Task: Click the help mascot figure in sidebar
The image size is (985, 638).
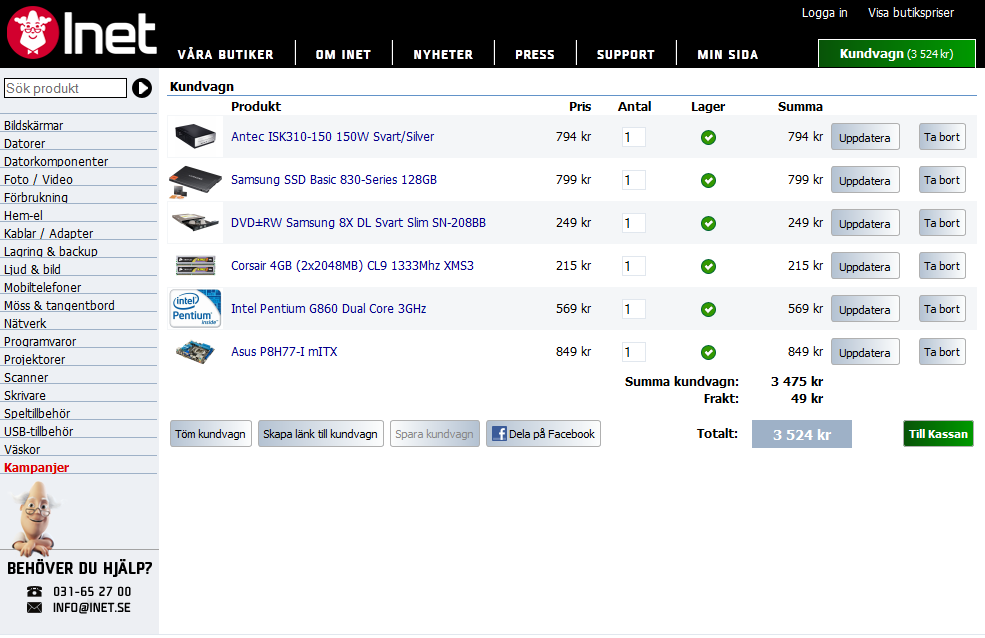Action: [x=36, y=518]
